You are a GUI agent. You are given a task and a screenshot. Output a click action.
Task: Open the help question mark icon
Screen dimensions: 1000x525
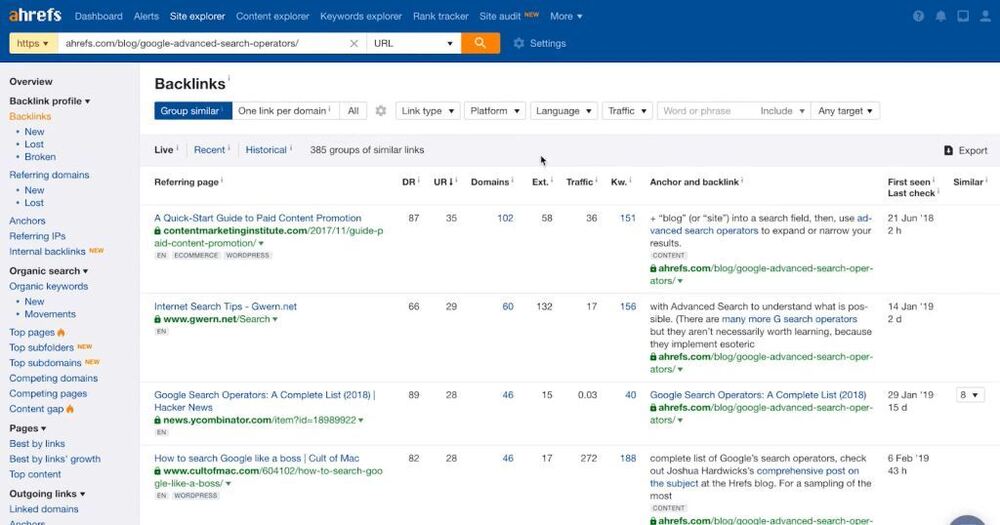(x=918, y=16)
